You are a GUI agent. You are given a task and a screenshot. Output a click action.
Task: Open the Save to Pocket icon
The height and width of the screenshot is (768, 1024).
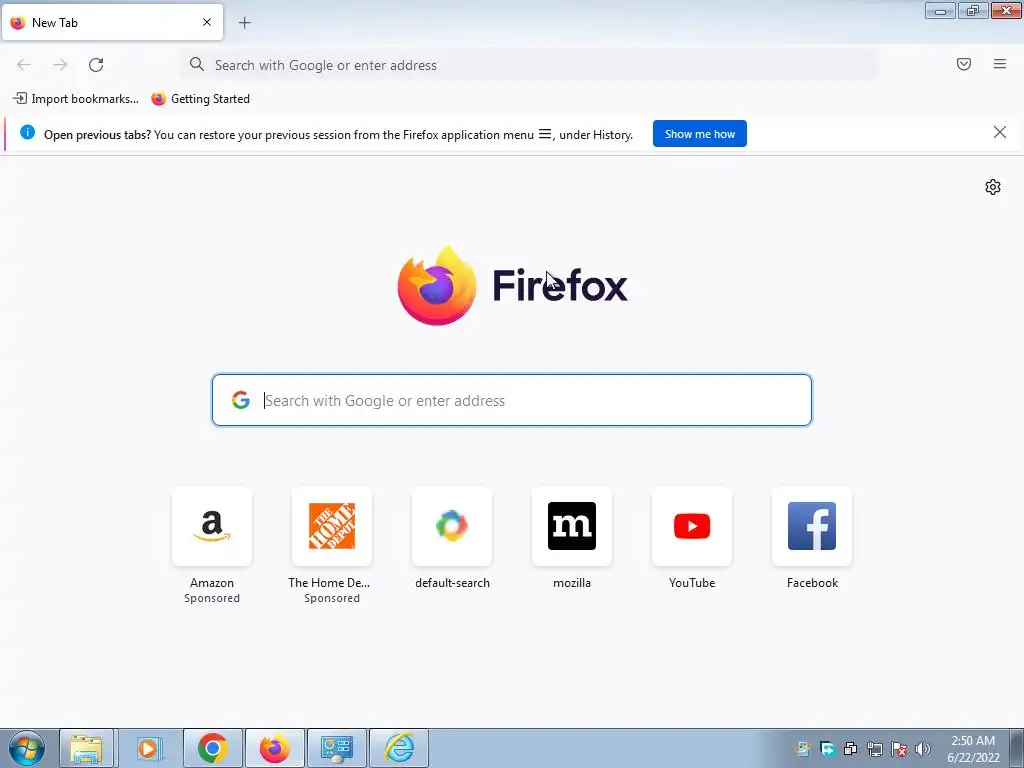coord(964,64)
